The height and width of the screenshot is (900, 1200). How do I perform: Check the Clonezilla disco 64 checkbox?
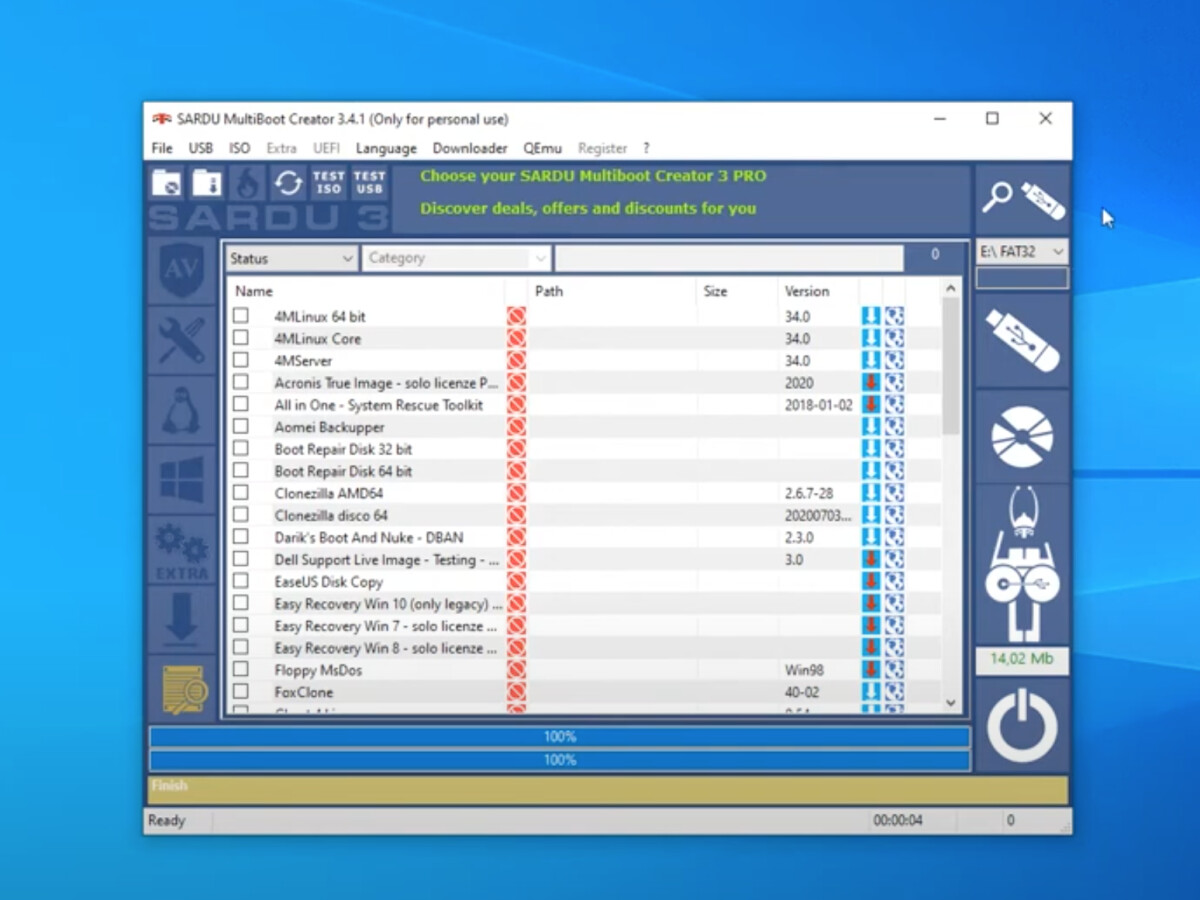point(241,515)
